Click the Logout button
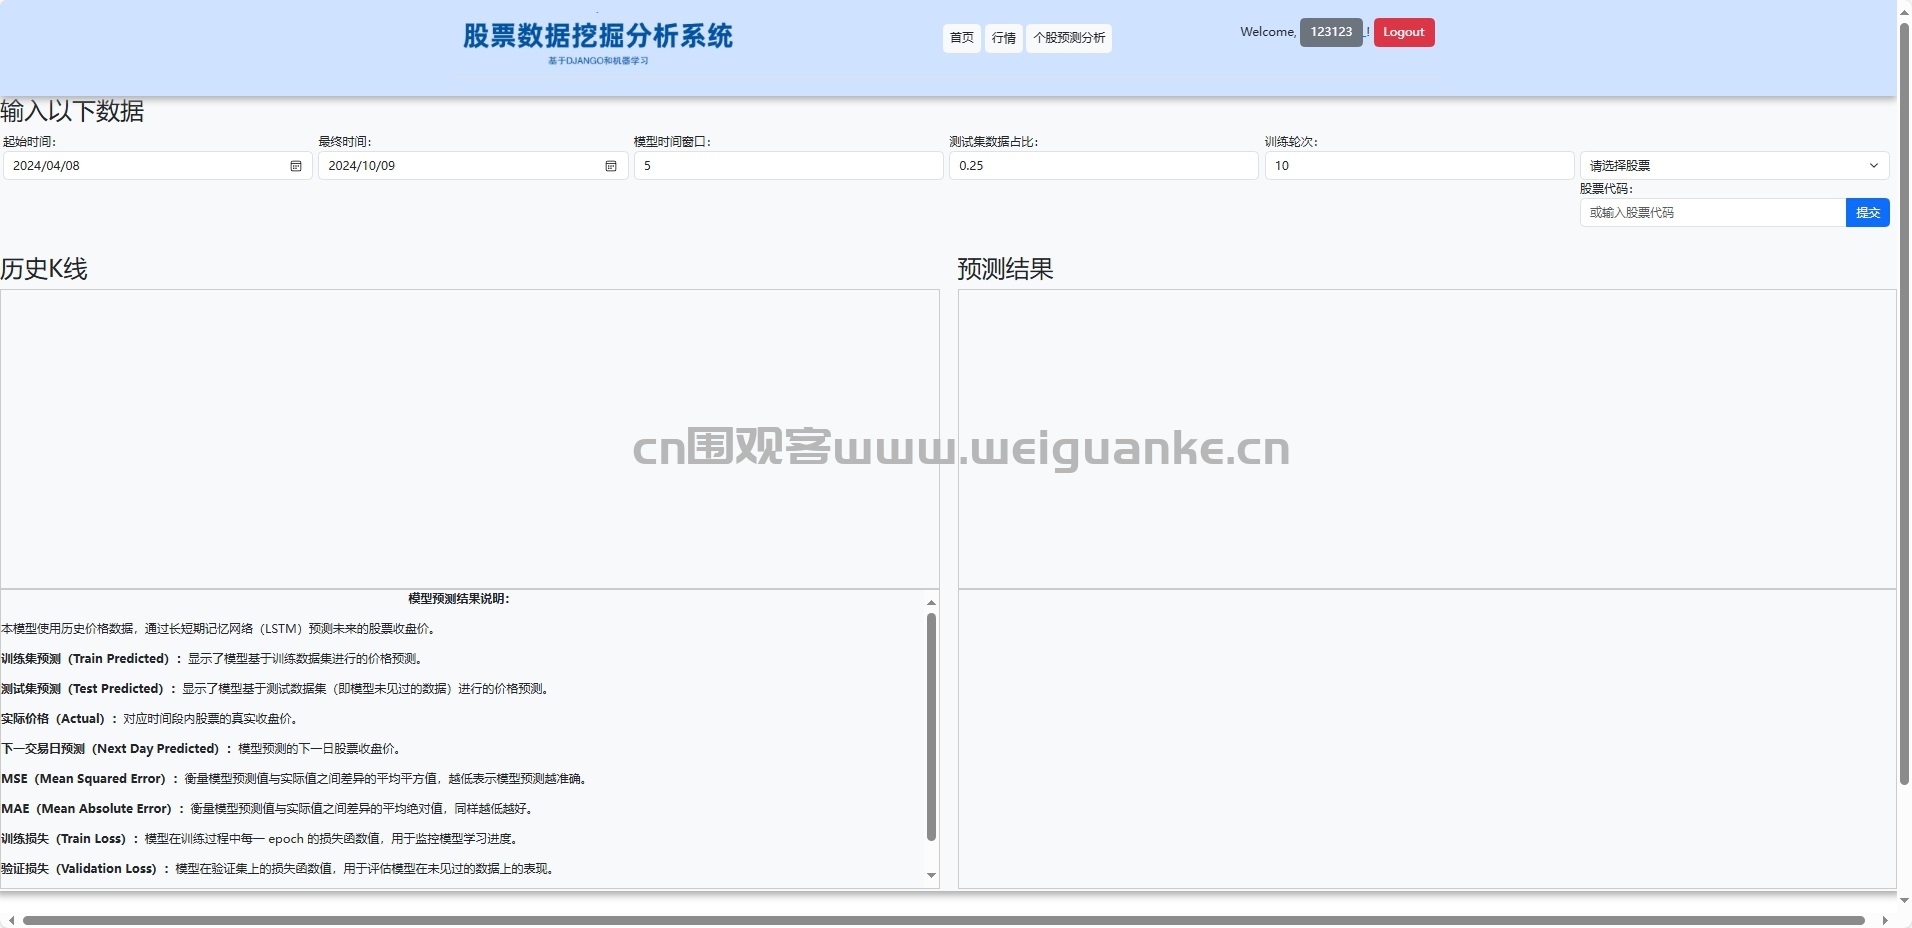 pyautogui.click(x=1404, y=32)
